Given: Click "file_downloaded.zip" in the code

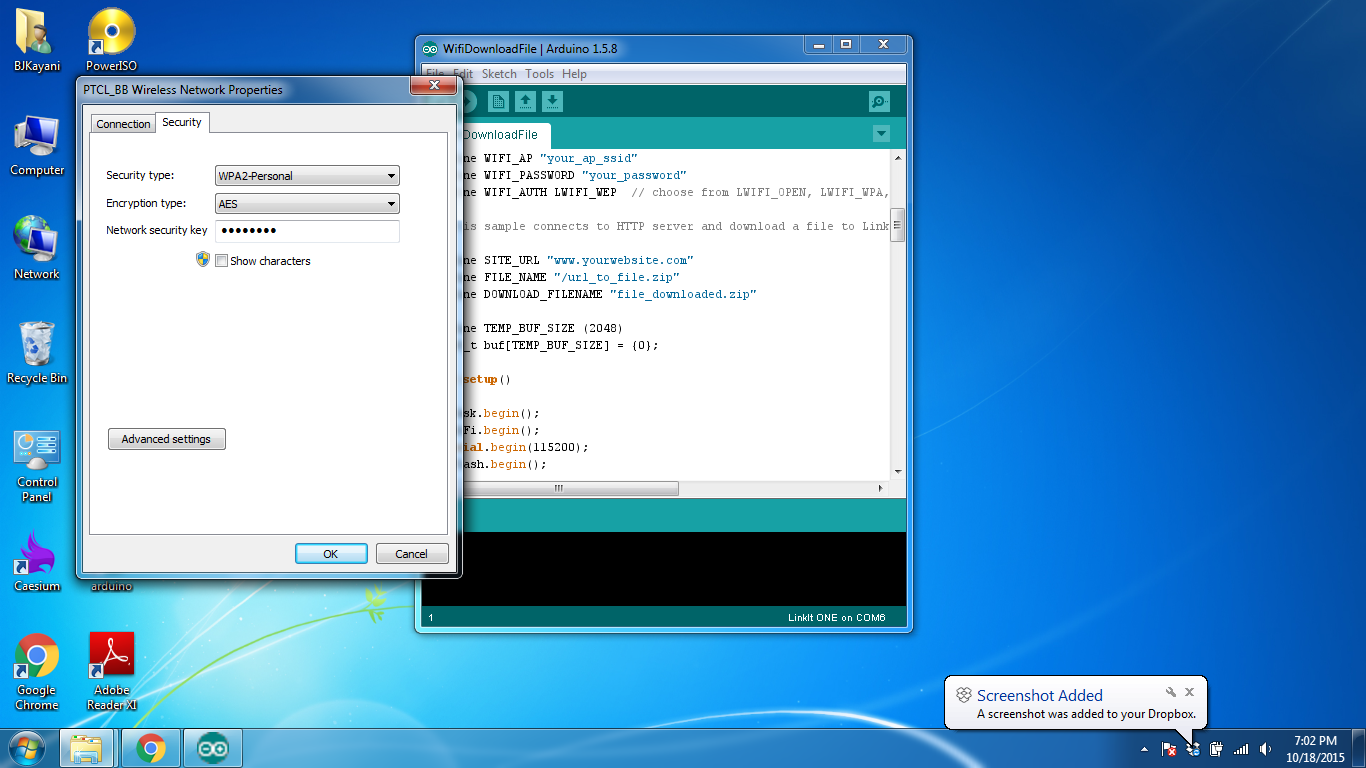Looking at the screenshot, I should [x=683, y=294].
